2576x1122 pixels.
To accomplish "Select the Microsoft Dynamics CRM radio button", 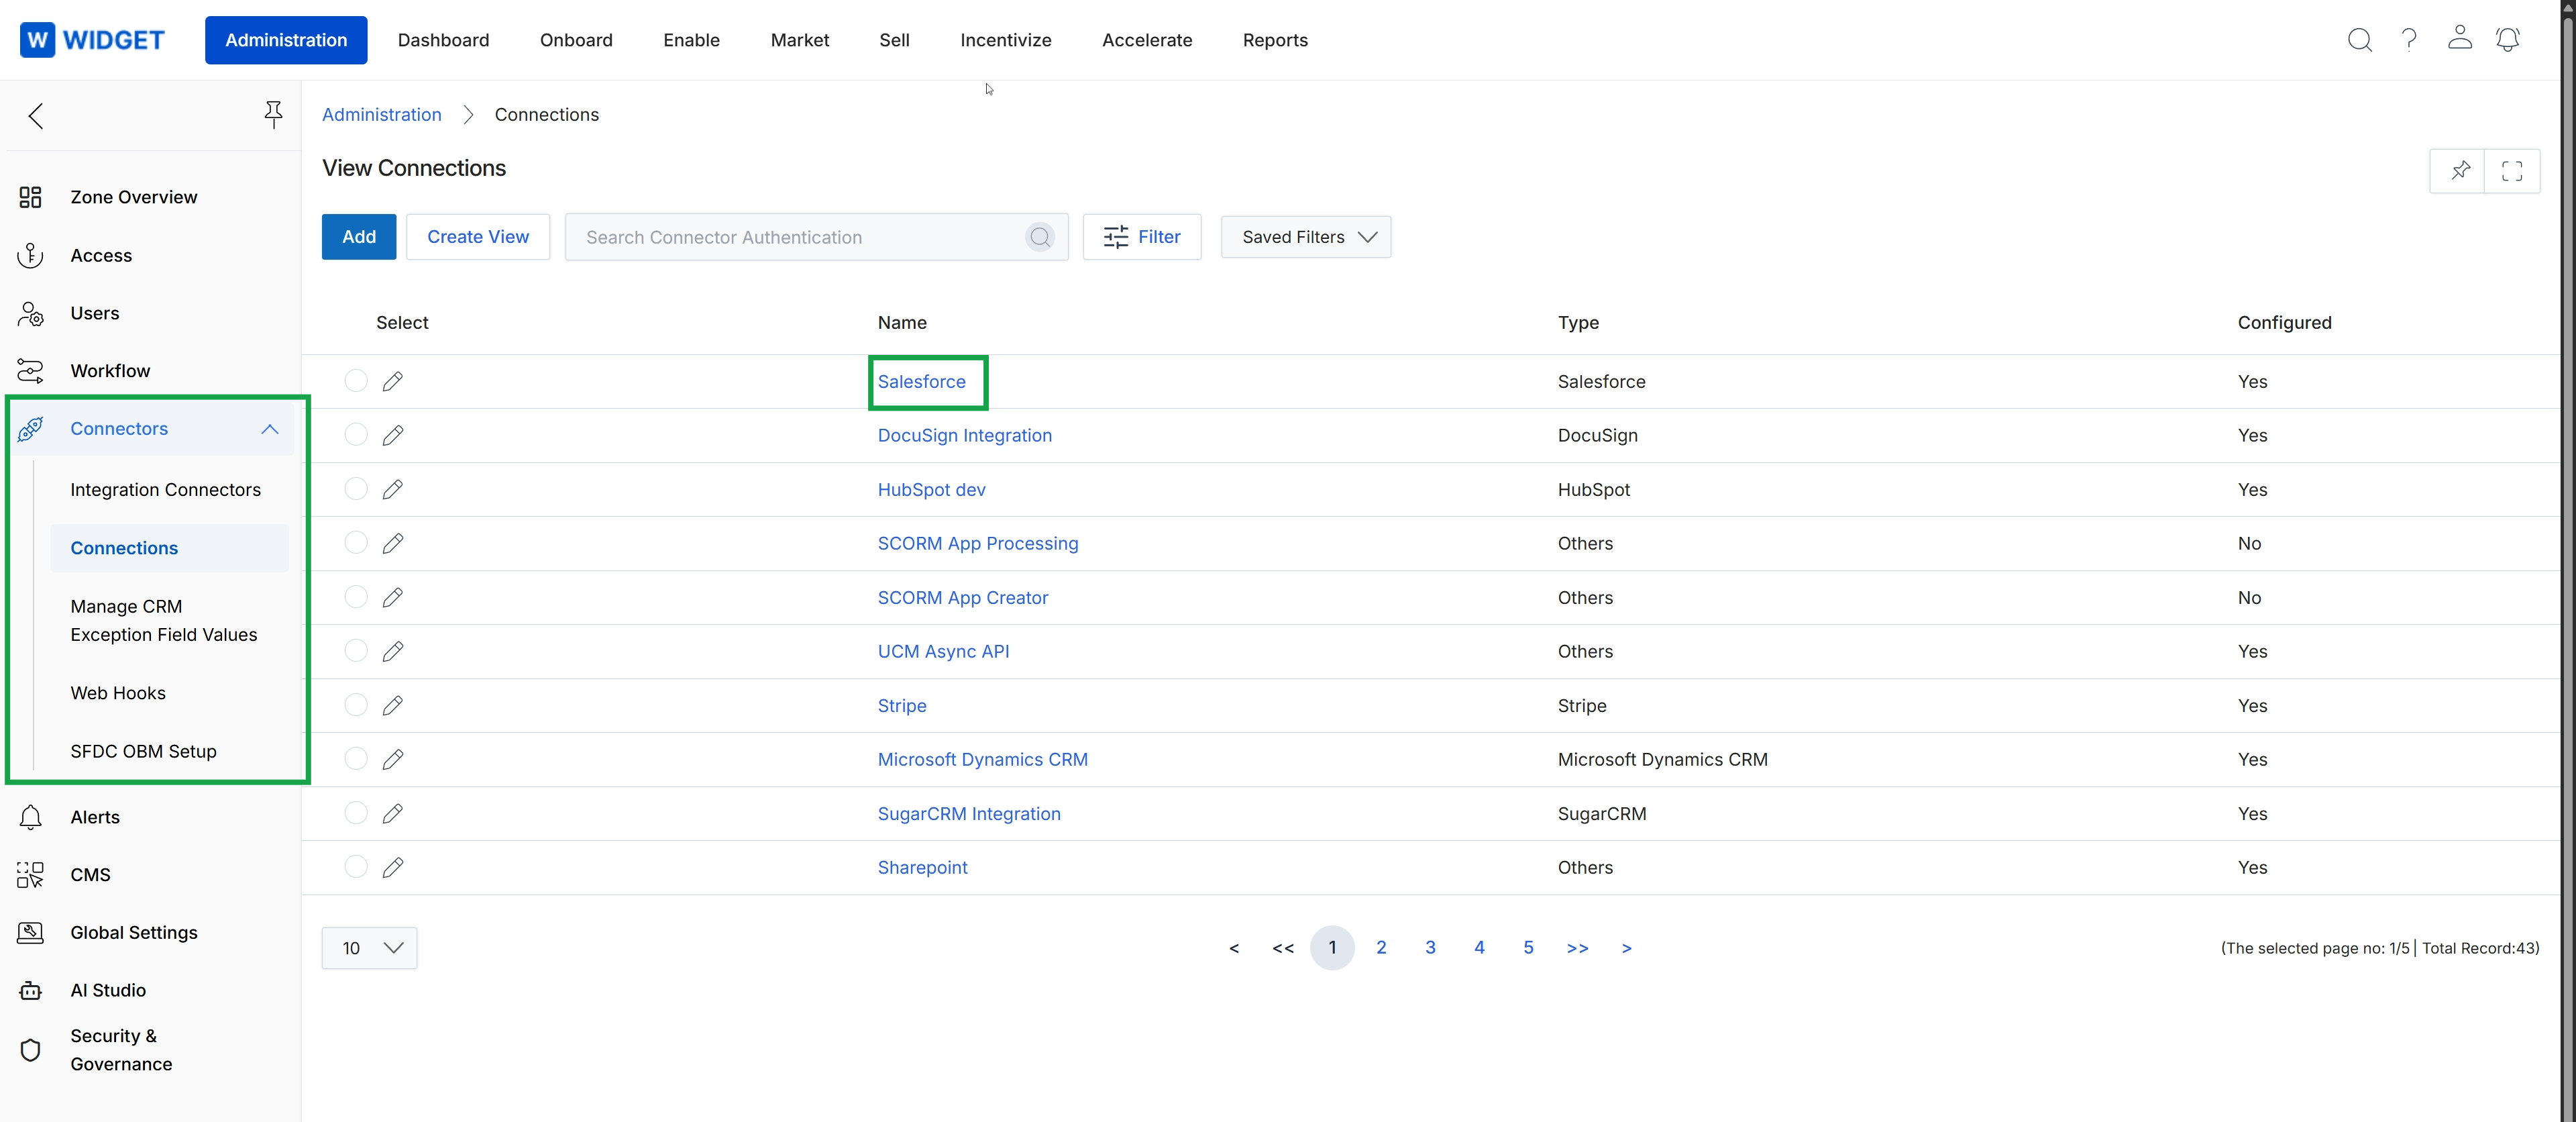I will point(356,759).
